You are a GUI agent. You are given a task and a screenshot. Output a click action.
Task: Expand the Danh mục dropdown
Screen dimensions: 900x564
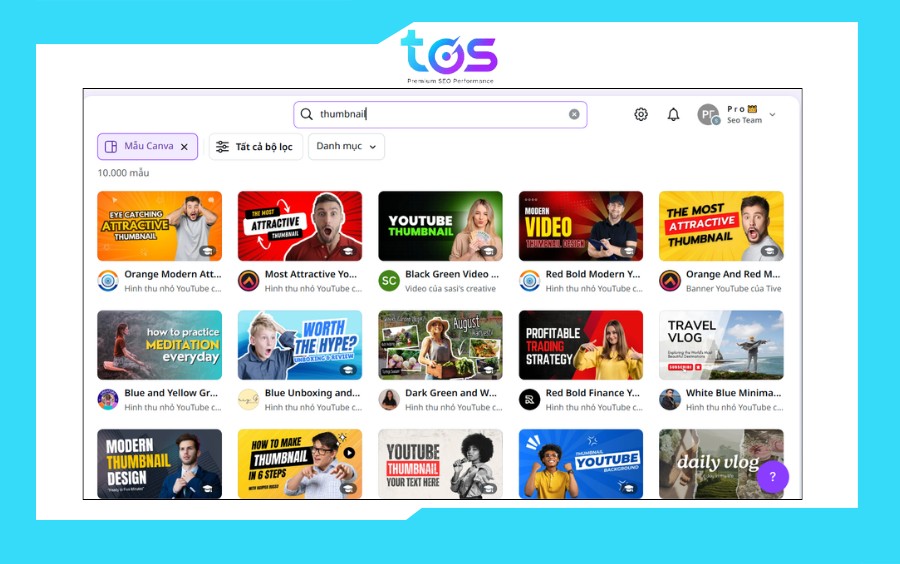346,147
